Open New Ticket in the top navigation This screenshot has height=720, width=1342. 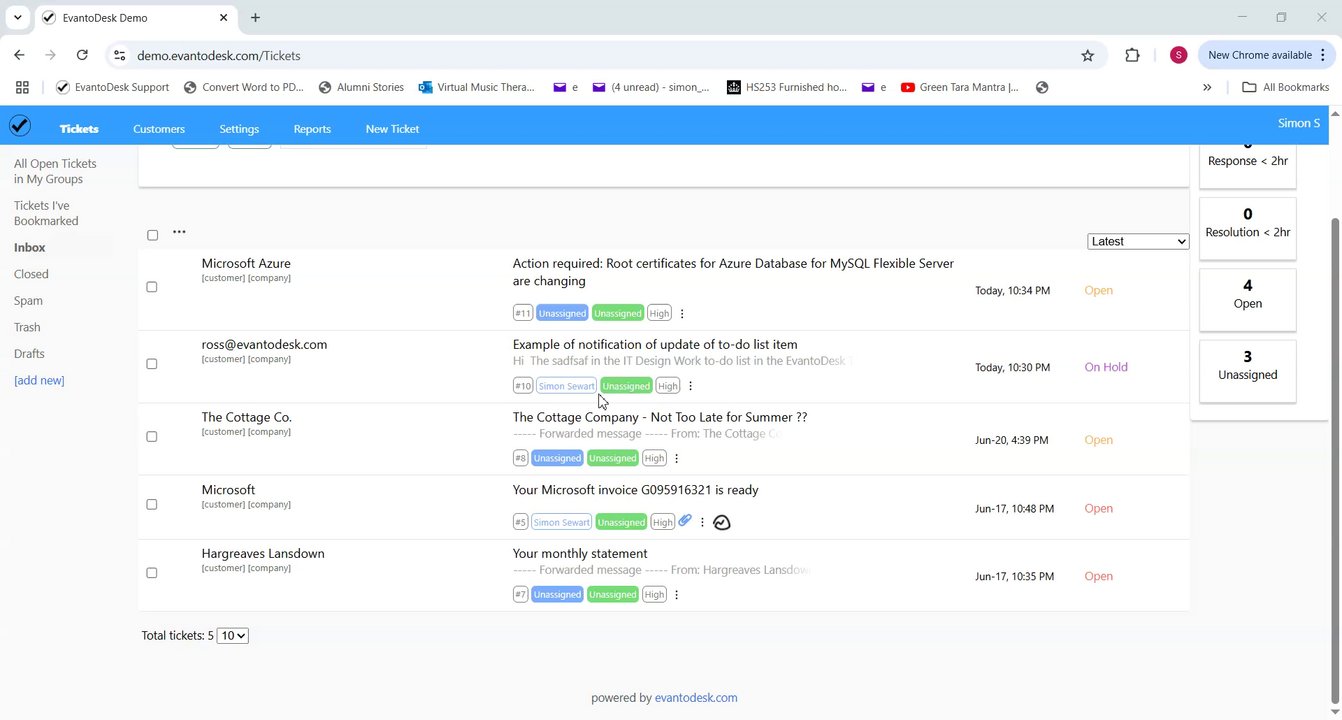pyautogui.click(x=392, y=129)
